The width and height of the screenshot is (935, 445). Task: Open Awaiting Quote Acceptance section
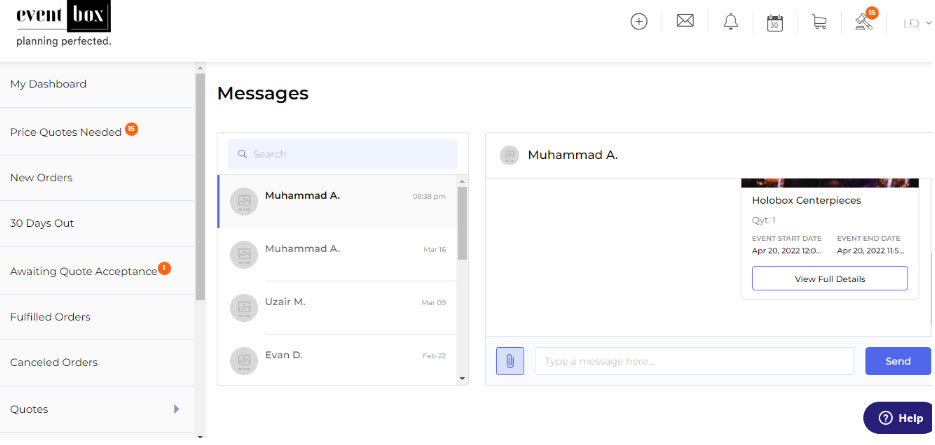tap(84, 270)
